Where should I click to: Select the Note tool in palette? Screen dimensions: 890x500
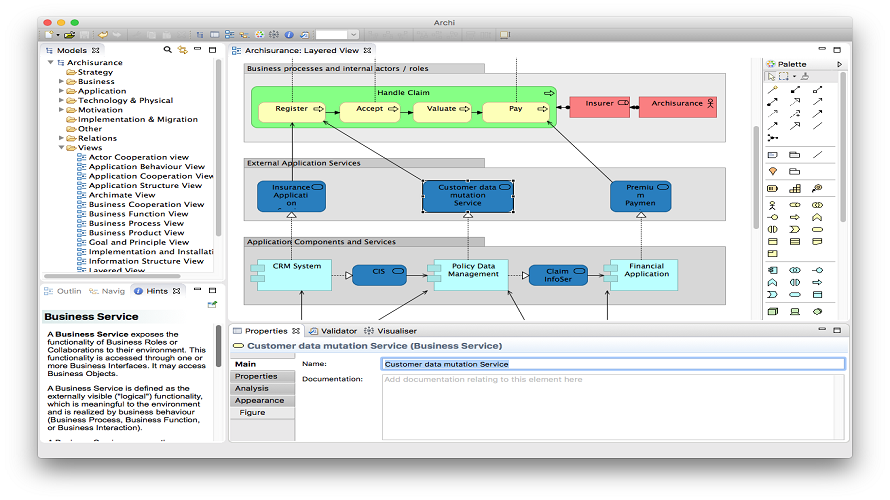(x=772, y=154)
